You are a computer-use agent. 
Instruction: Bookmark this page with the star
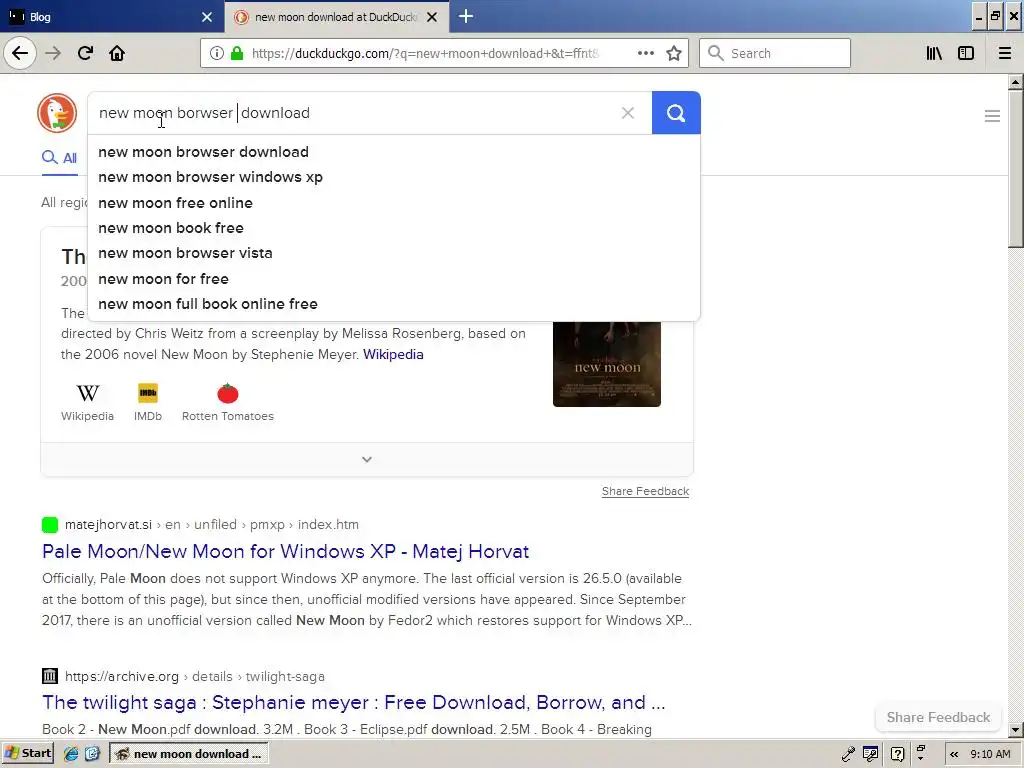pos(674,53)
